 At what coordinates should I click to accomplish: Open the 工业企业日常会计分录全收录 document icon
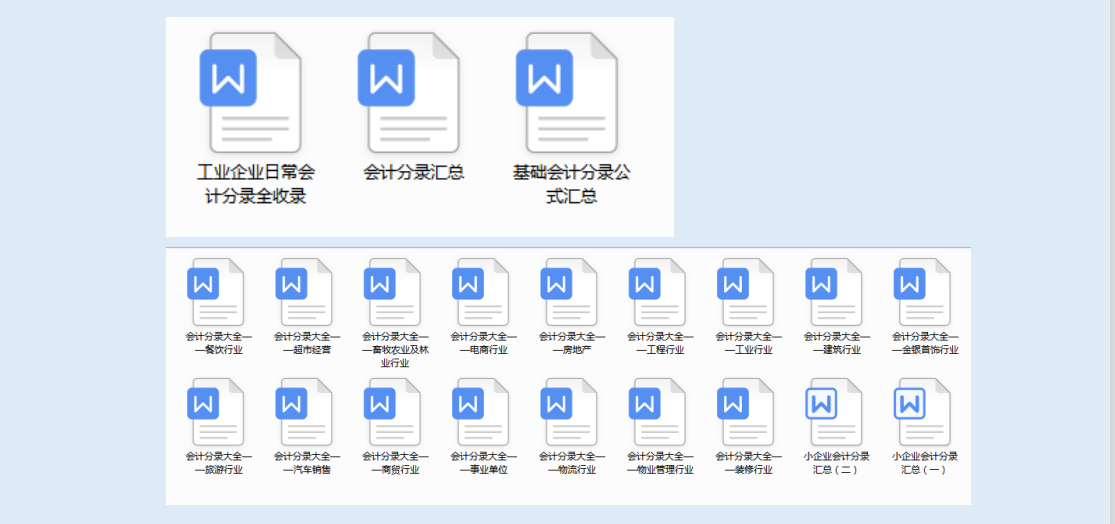252,92
